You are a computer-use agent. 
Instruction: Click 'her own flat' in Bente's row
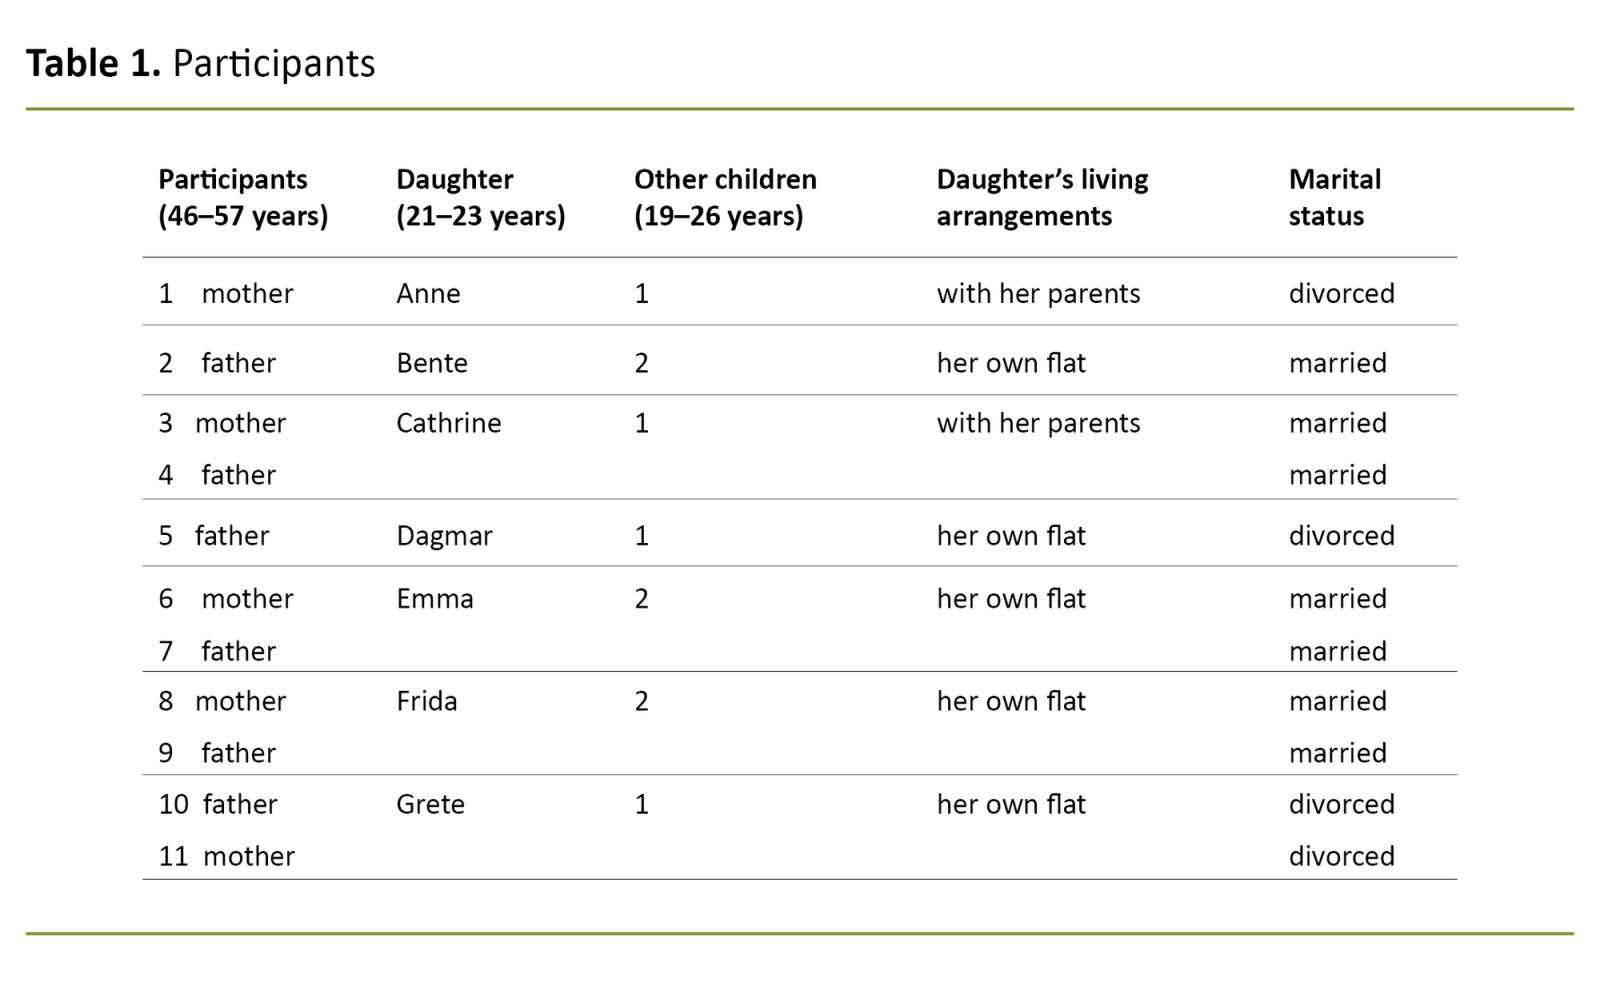pos(1011,363)
